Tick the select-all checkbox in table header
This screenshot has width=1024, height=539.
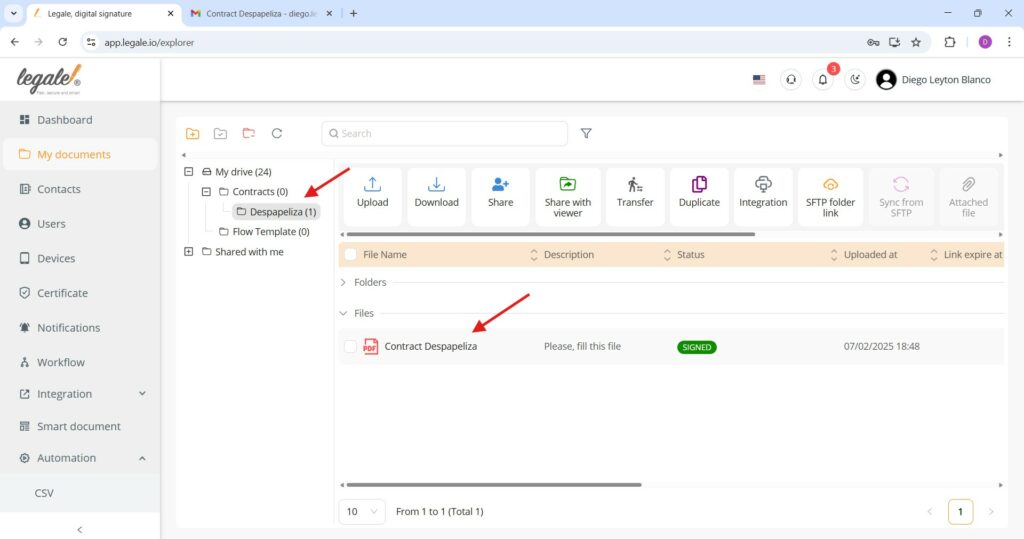(x=351, y=254)
